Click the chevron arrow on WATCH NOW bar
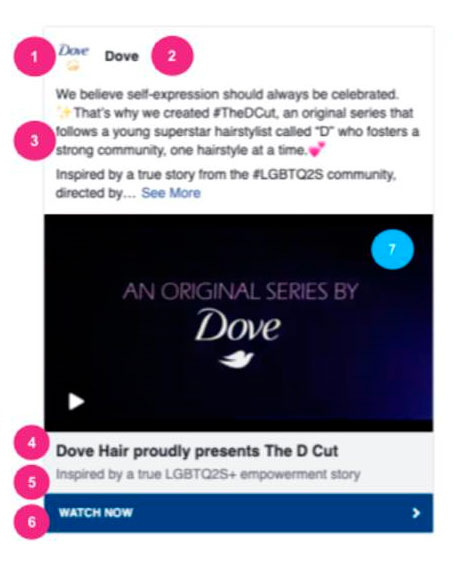The image size is (461, 565). [416, 513]
